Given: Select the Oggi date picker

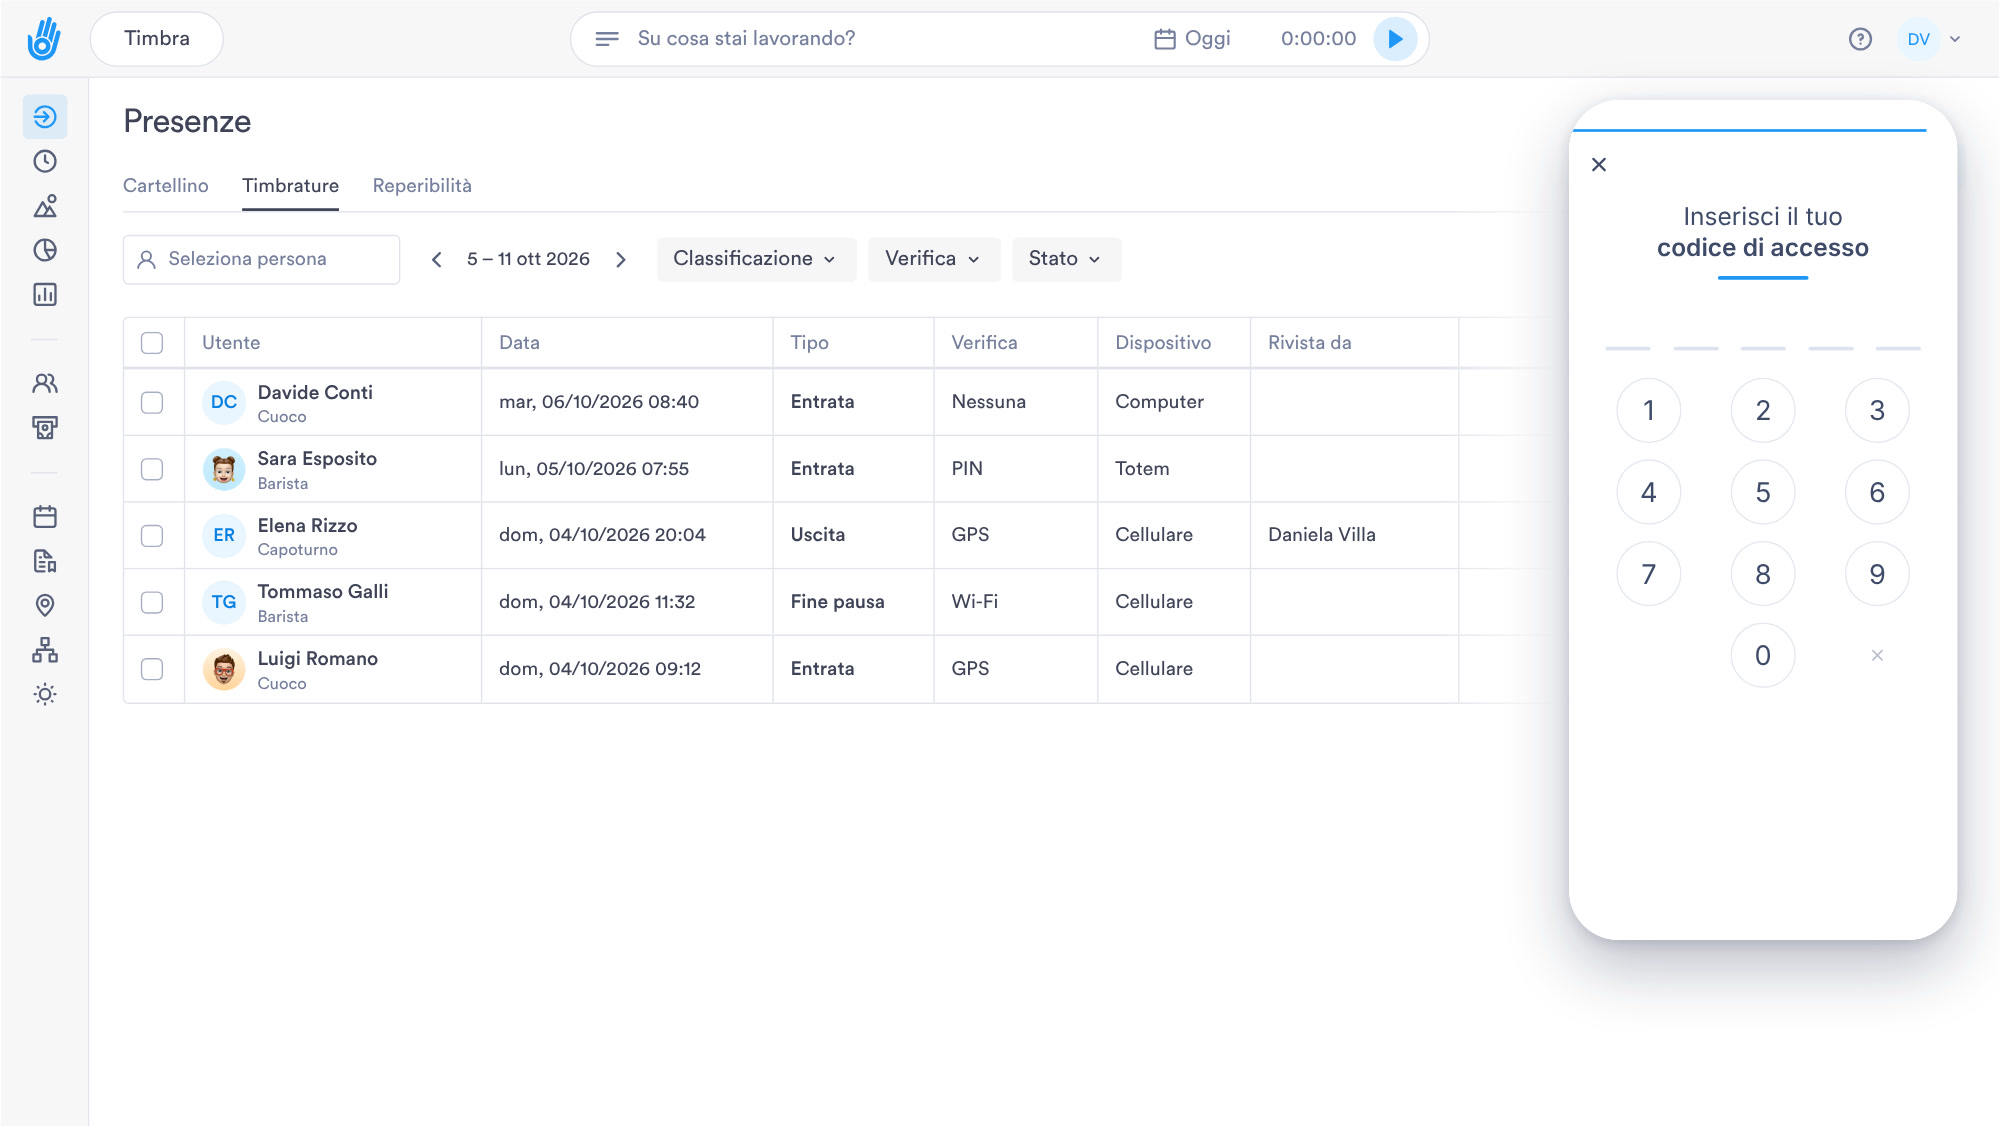Looking at the screenshot, I should click(x=1193, y=39).
